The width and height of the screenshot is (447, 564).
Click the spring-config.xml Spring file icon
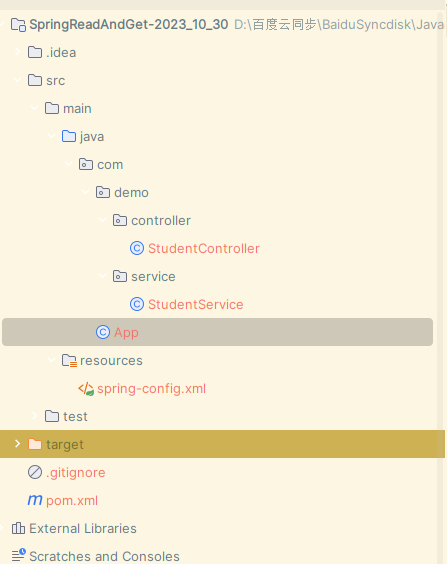(86, 389)
